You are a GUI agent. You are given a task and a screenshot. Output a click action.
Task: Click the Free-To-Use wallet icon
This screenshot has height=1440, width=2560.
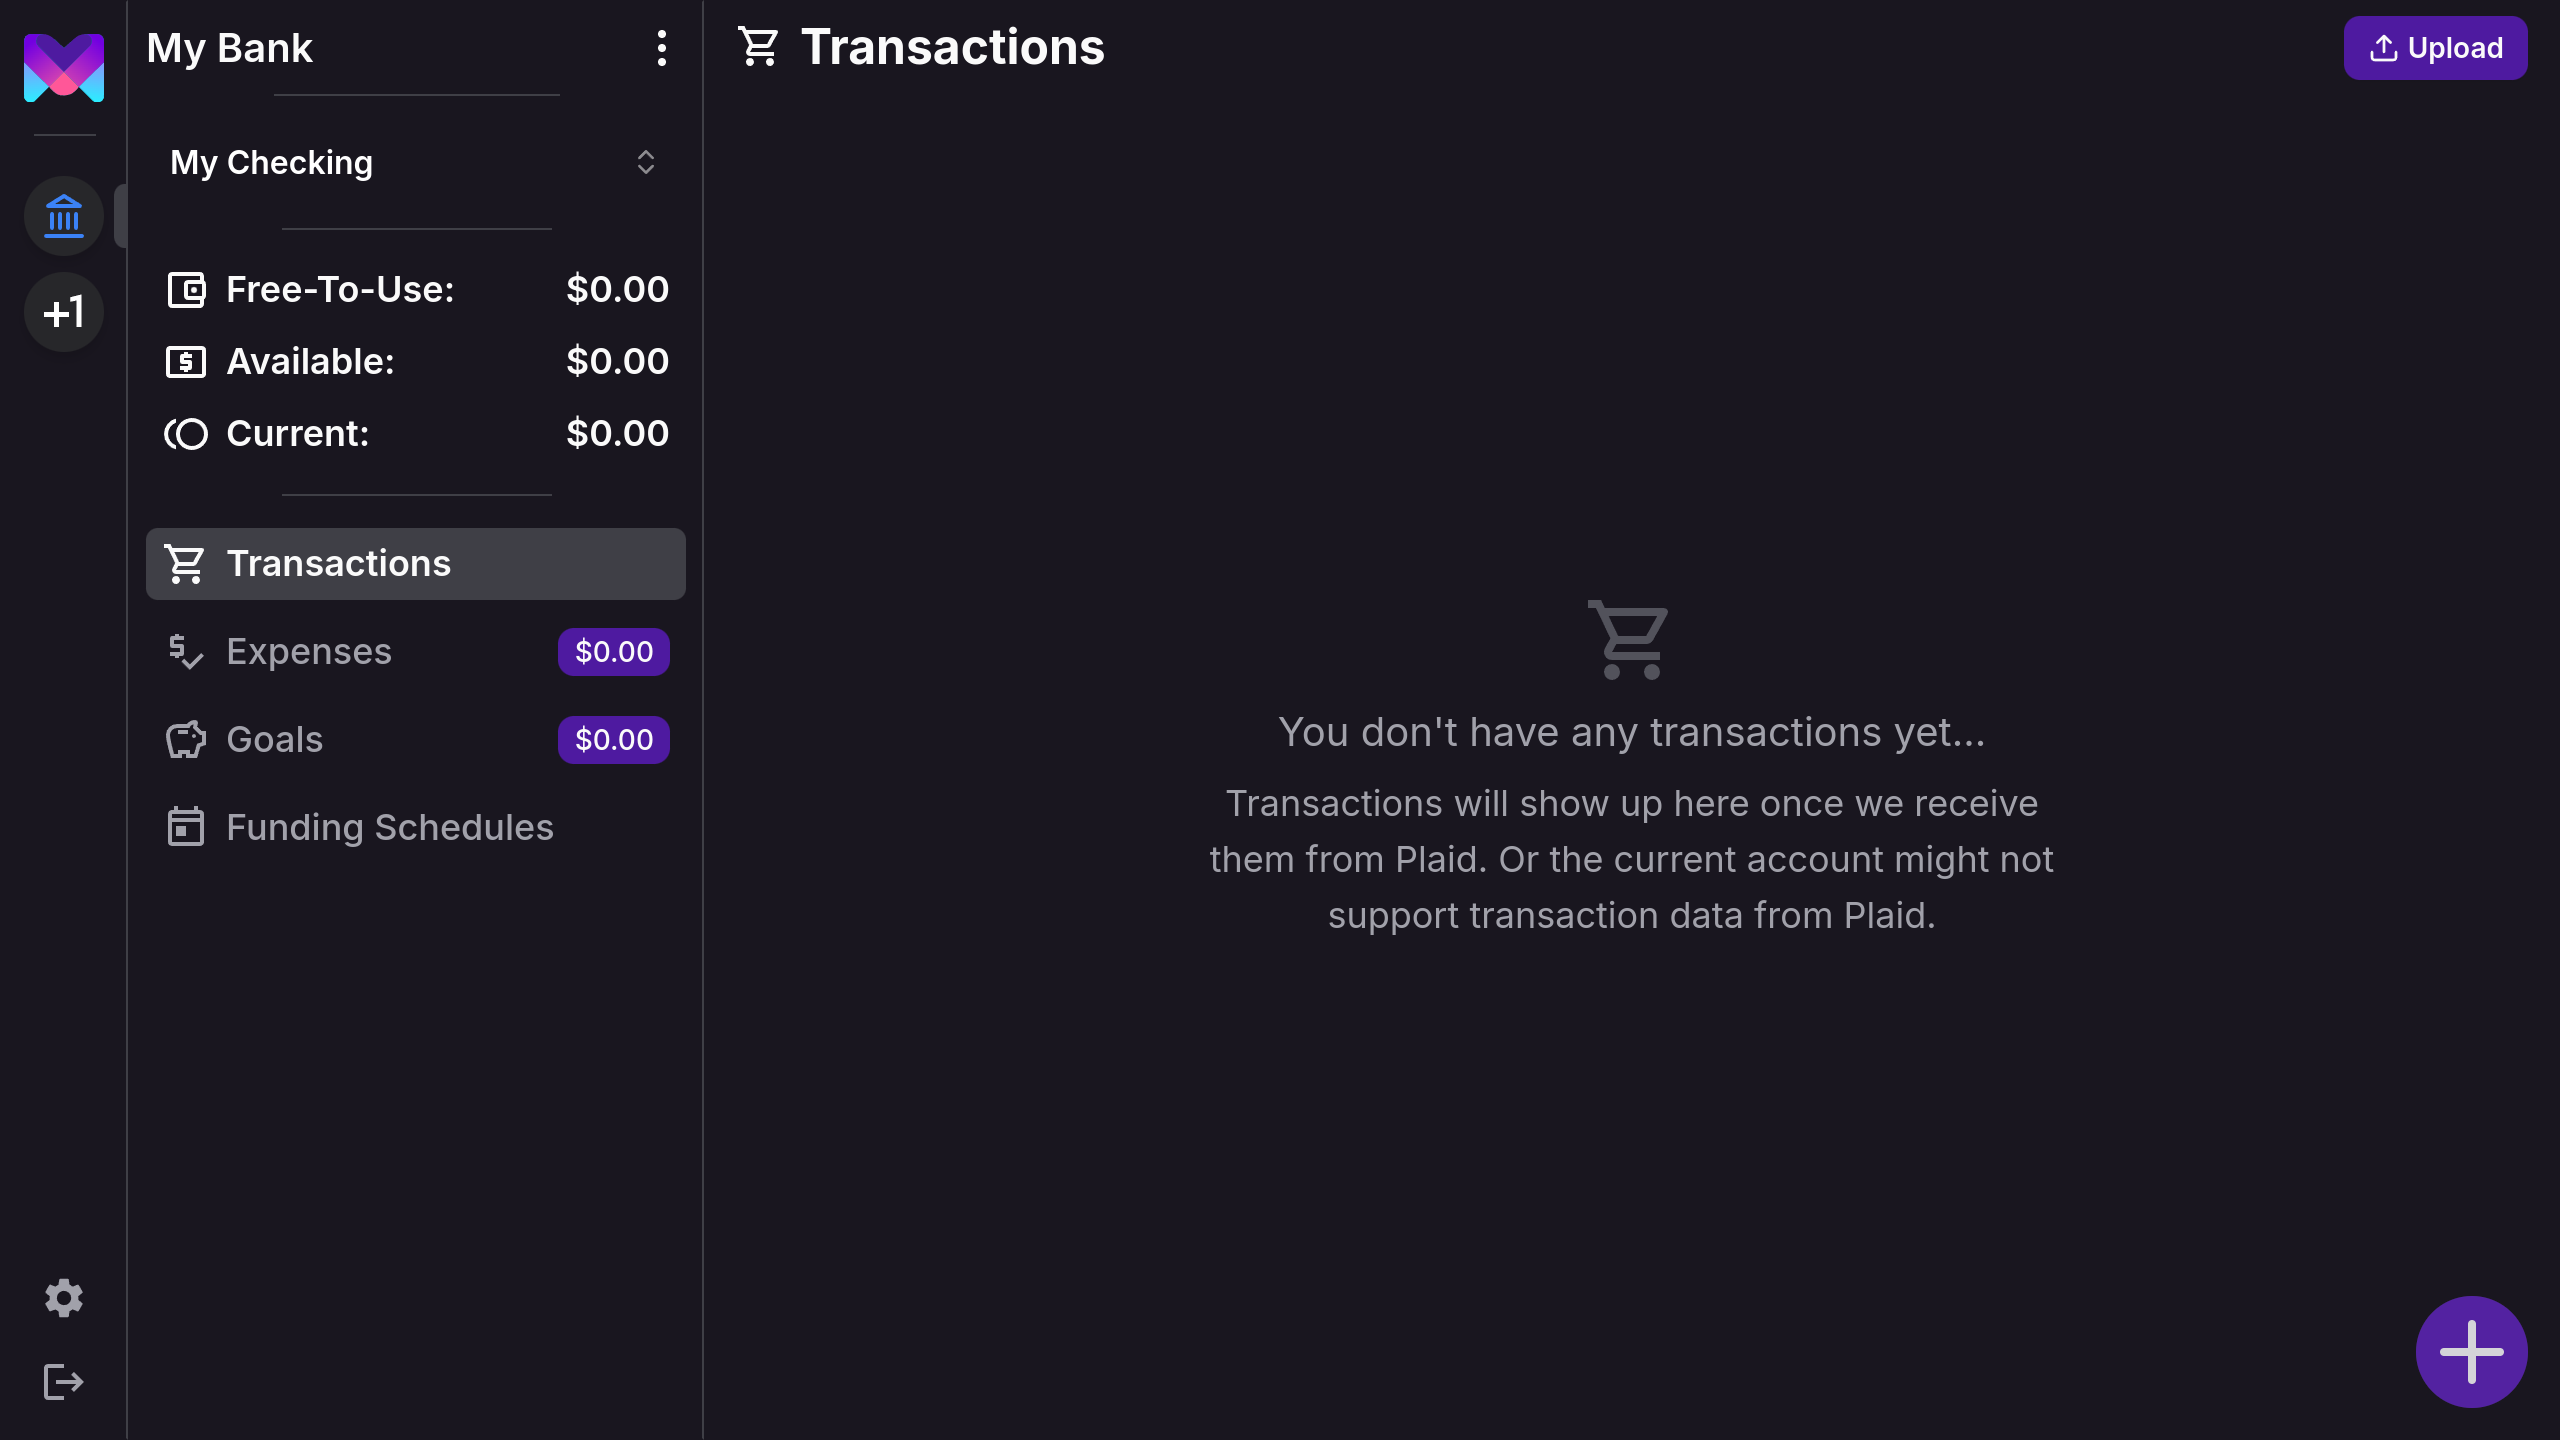pos(186,290)
